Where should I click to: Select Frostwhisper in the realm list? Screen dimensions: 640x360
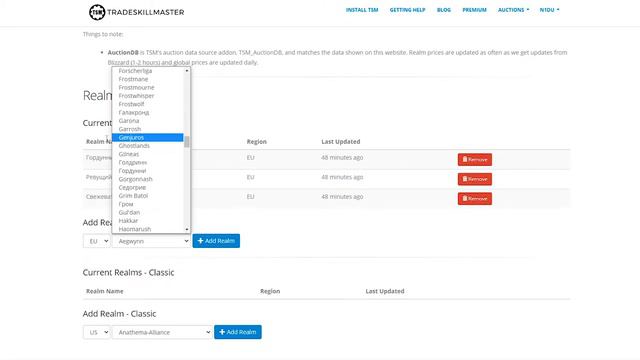[x=147, y=96]
